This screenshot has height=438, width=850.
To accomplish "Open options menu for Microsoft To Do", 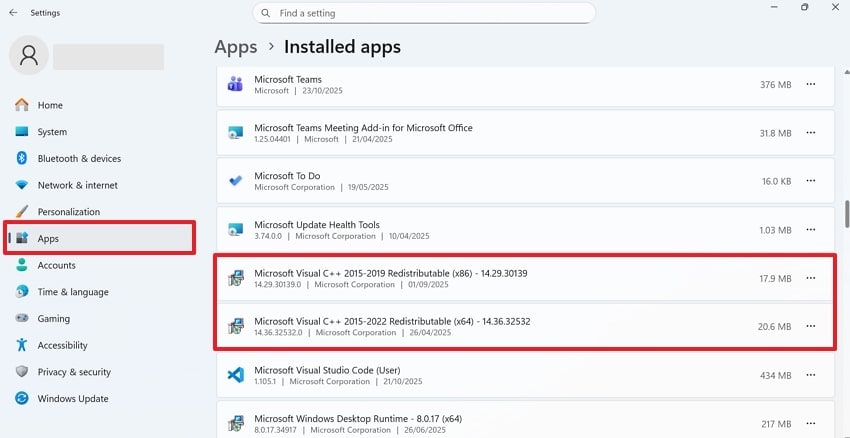I will point(810,181).
